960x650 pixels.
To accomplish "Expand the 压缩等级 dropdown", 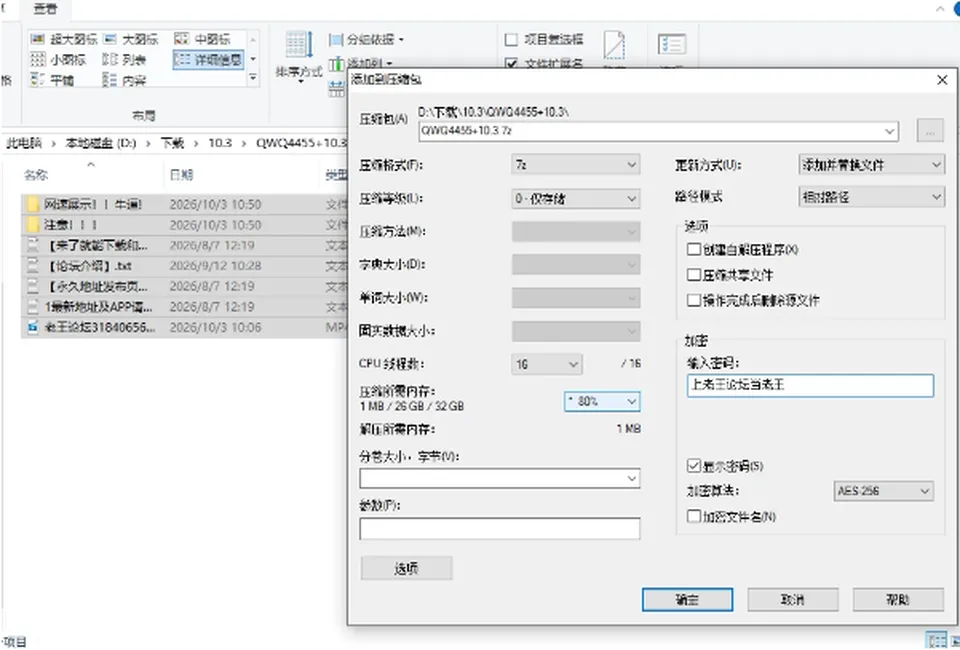I will (x=576, y=198).
